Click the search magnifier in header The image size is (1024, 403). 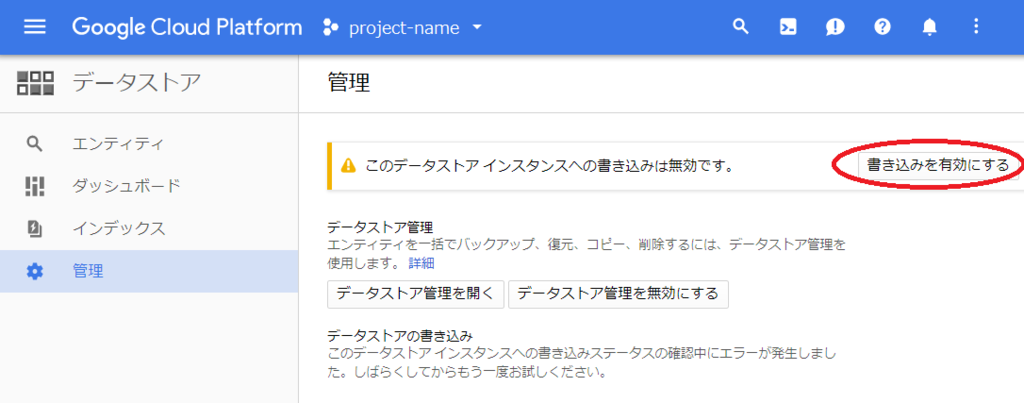740,27
